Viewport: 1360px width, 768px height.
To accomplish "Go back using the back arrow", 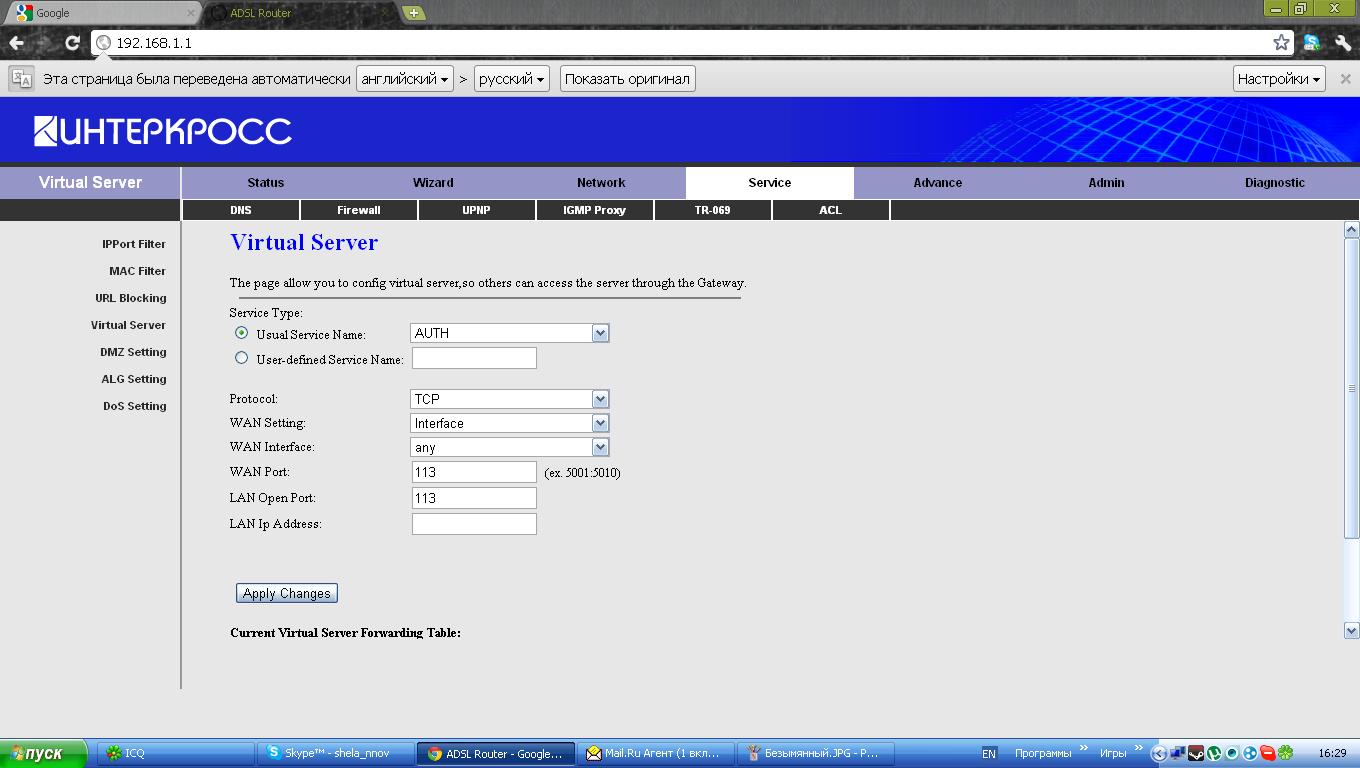I will [x=17, y=43].
